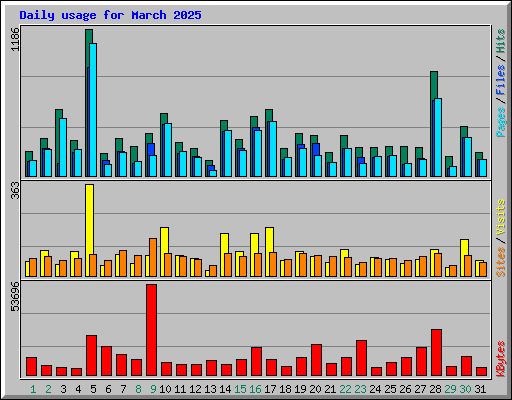Click day label 30 on the x-axis

(465, 389)
